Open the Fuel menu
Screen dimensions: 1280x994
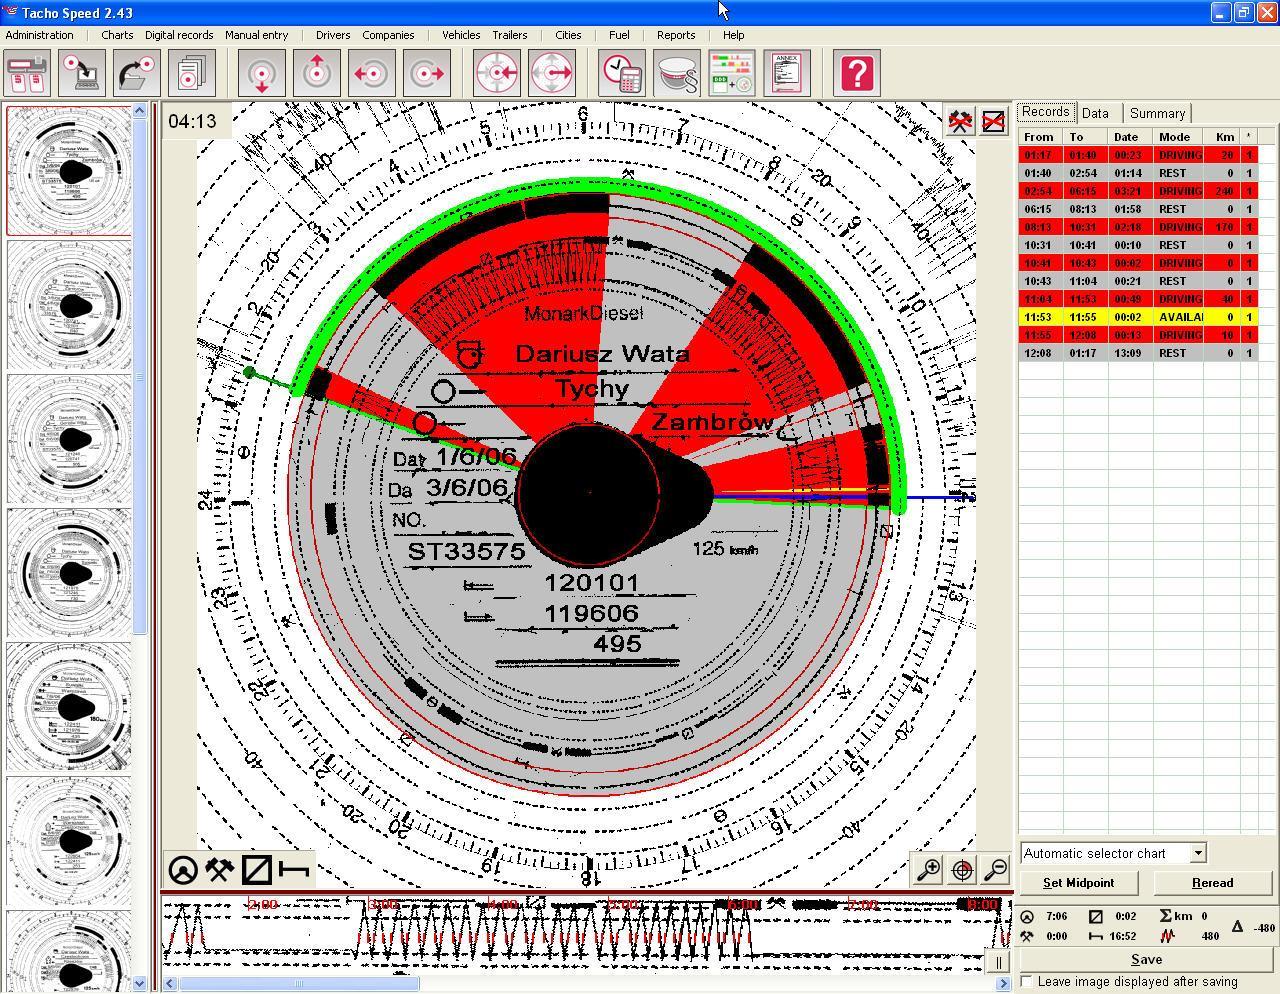tap(619, 35)
